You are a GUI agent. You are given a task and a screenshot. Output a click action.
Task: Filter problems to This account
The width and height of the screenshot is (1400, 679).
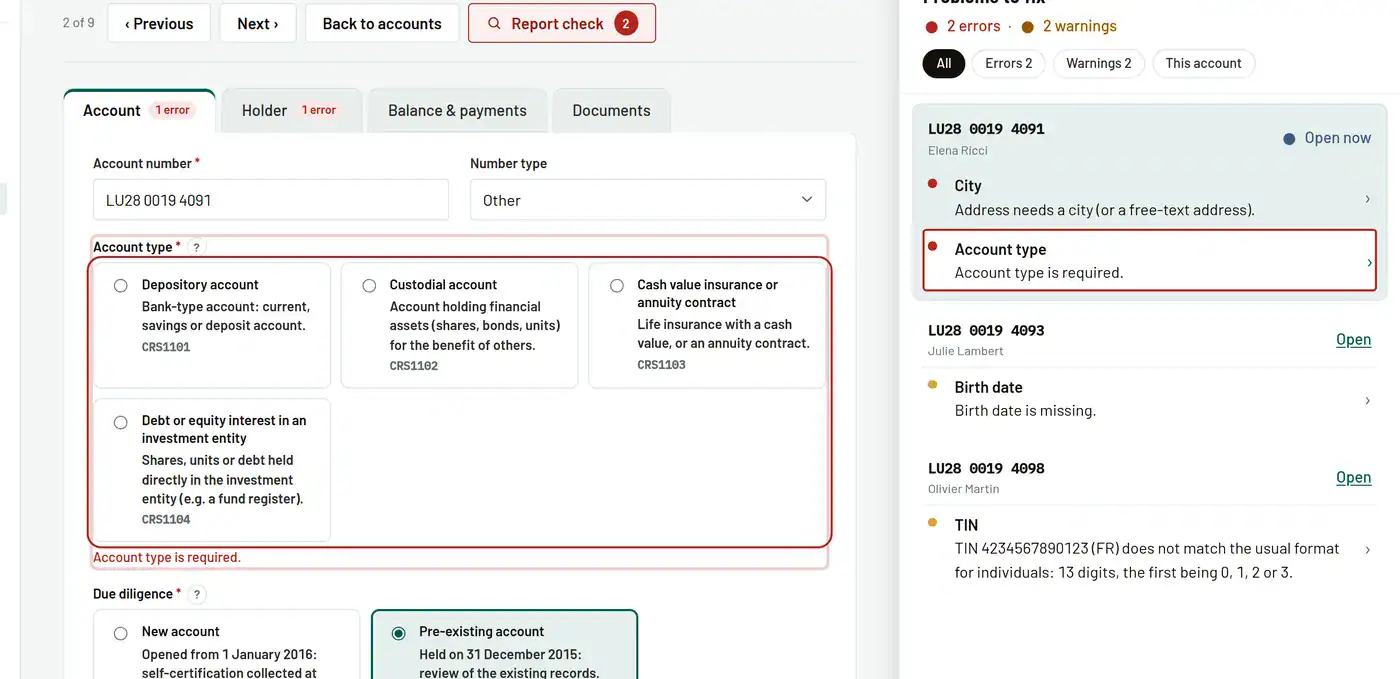tap(1203, 63)
